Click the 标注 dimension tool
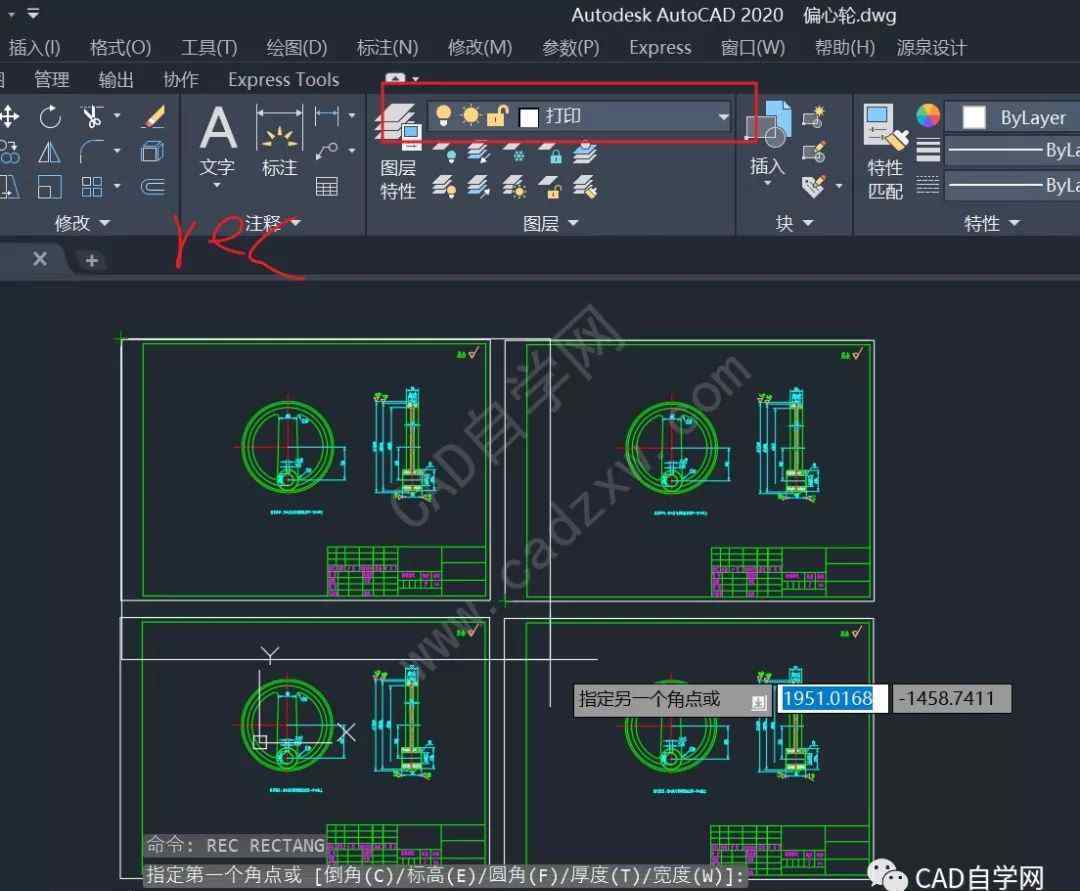Viewport: 1080px width, 891px height. click(x=279, y=141)
